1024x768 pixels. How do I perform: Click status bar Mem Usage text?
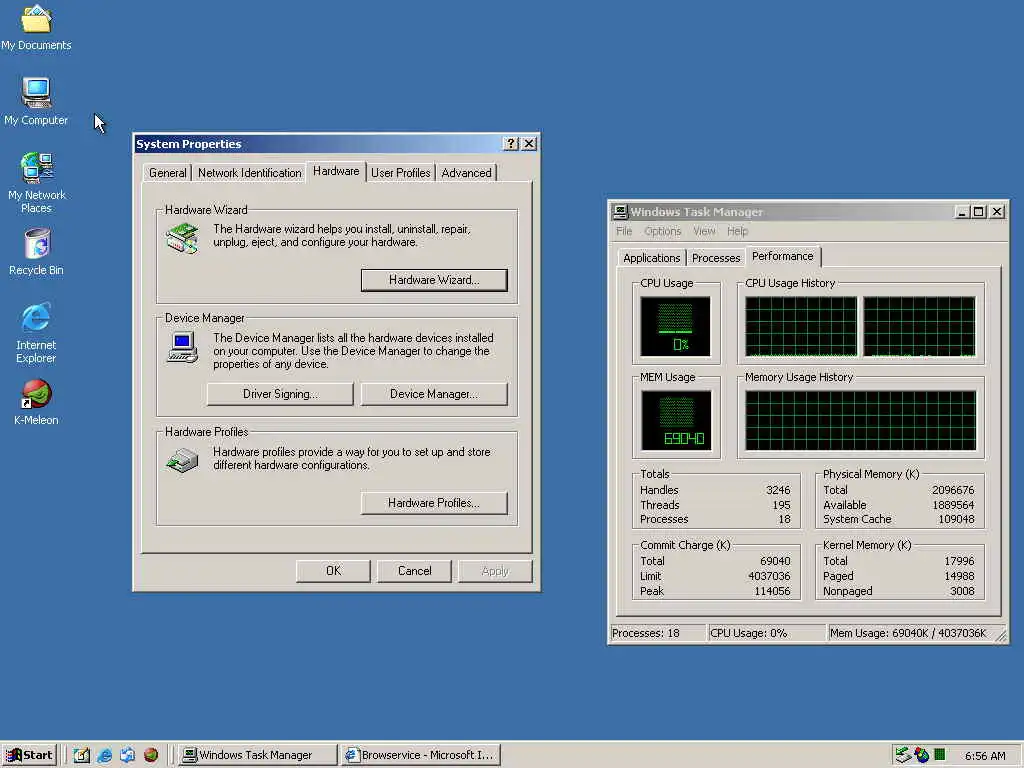[910, 633]
